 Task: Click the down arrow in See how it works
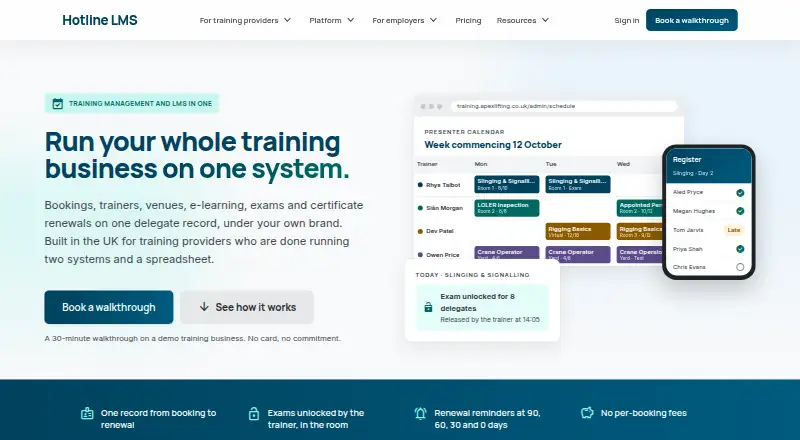(204, 307)
